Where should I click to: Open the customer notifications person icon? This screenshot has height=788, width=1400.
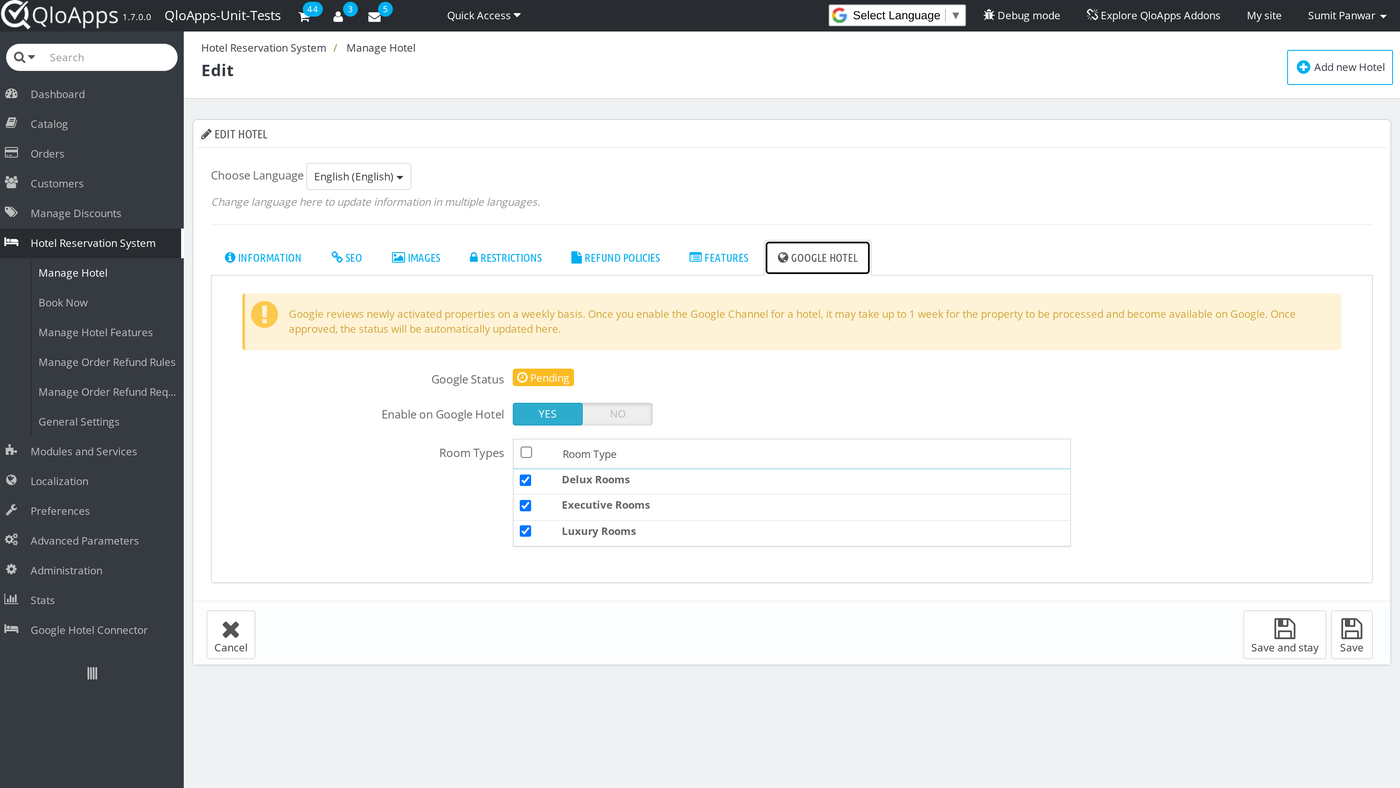pos(338,16)
